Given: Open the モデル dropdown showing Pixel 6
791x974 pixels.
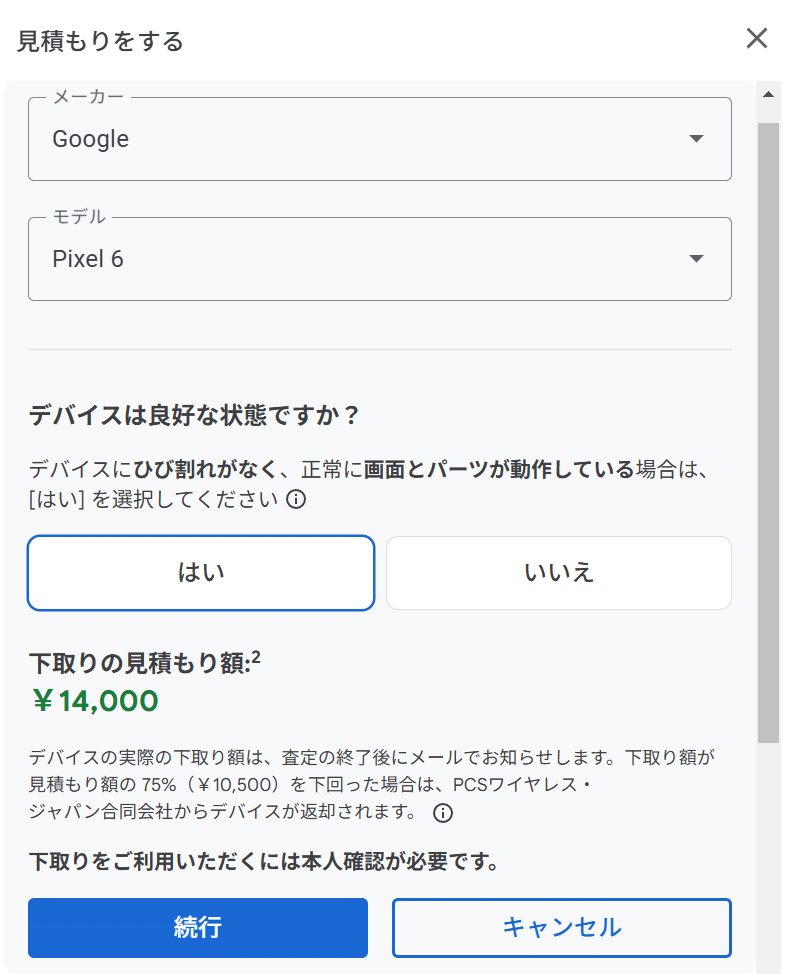Looking at the screenshot, I should [x=380, y=258].
